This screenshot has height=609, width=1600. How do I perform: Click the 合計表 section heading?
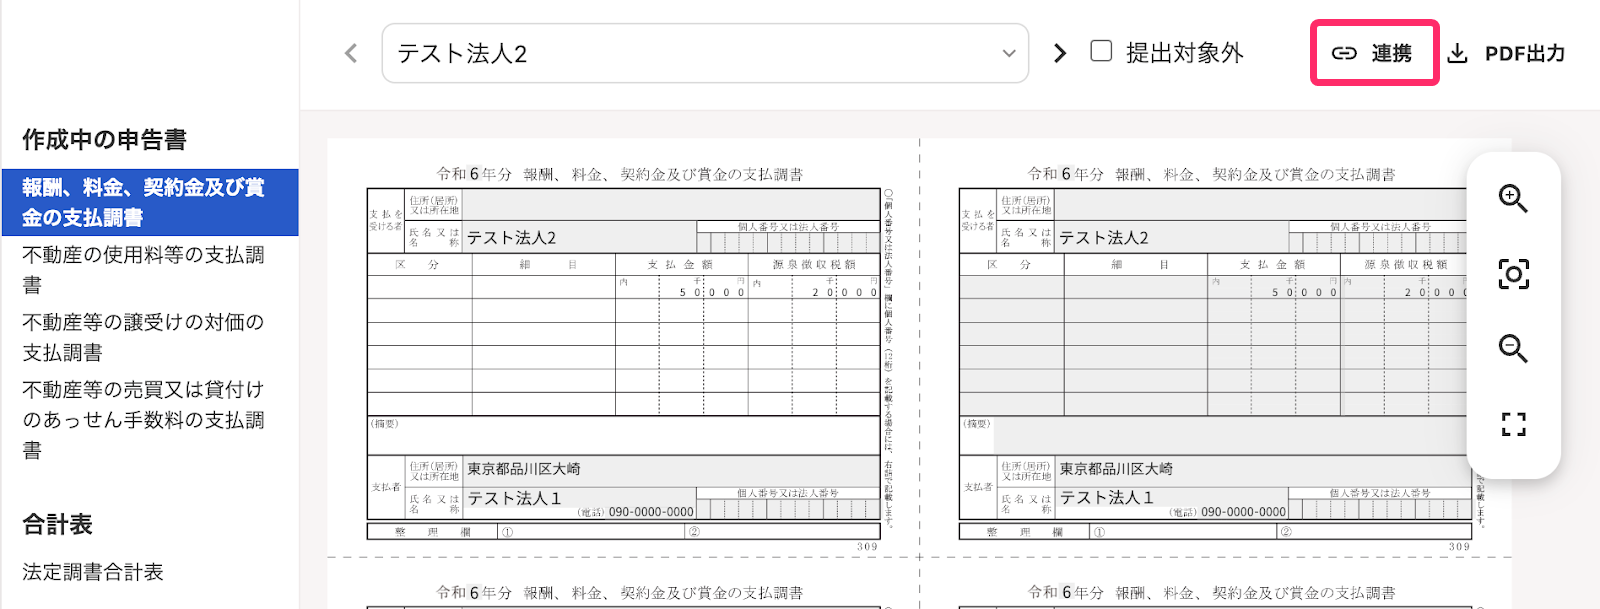click(x=58, y=524)
